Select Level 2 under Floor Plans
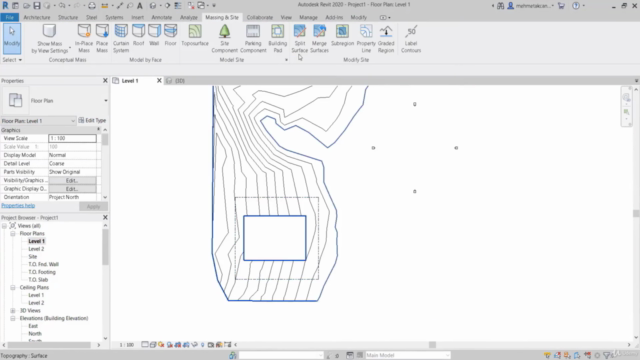This screenshot has width=640, height=360. point(36,249)
